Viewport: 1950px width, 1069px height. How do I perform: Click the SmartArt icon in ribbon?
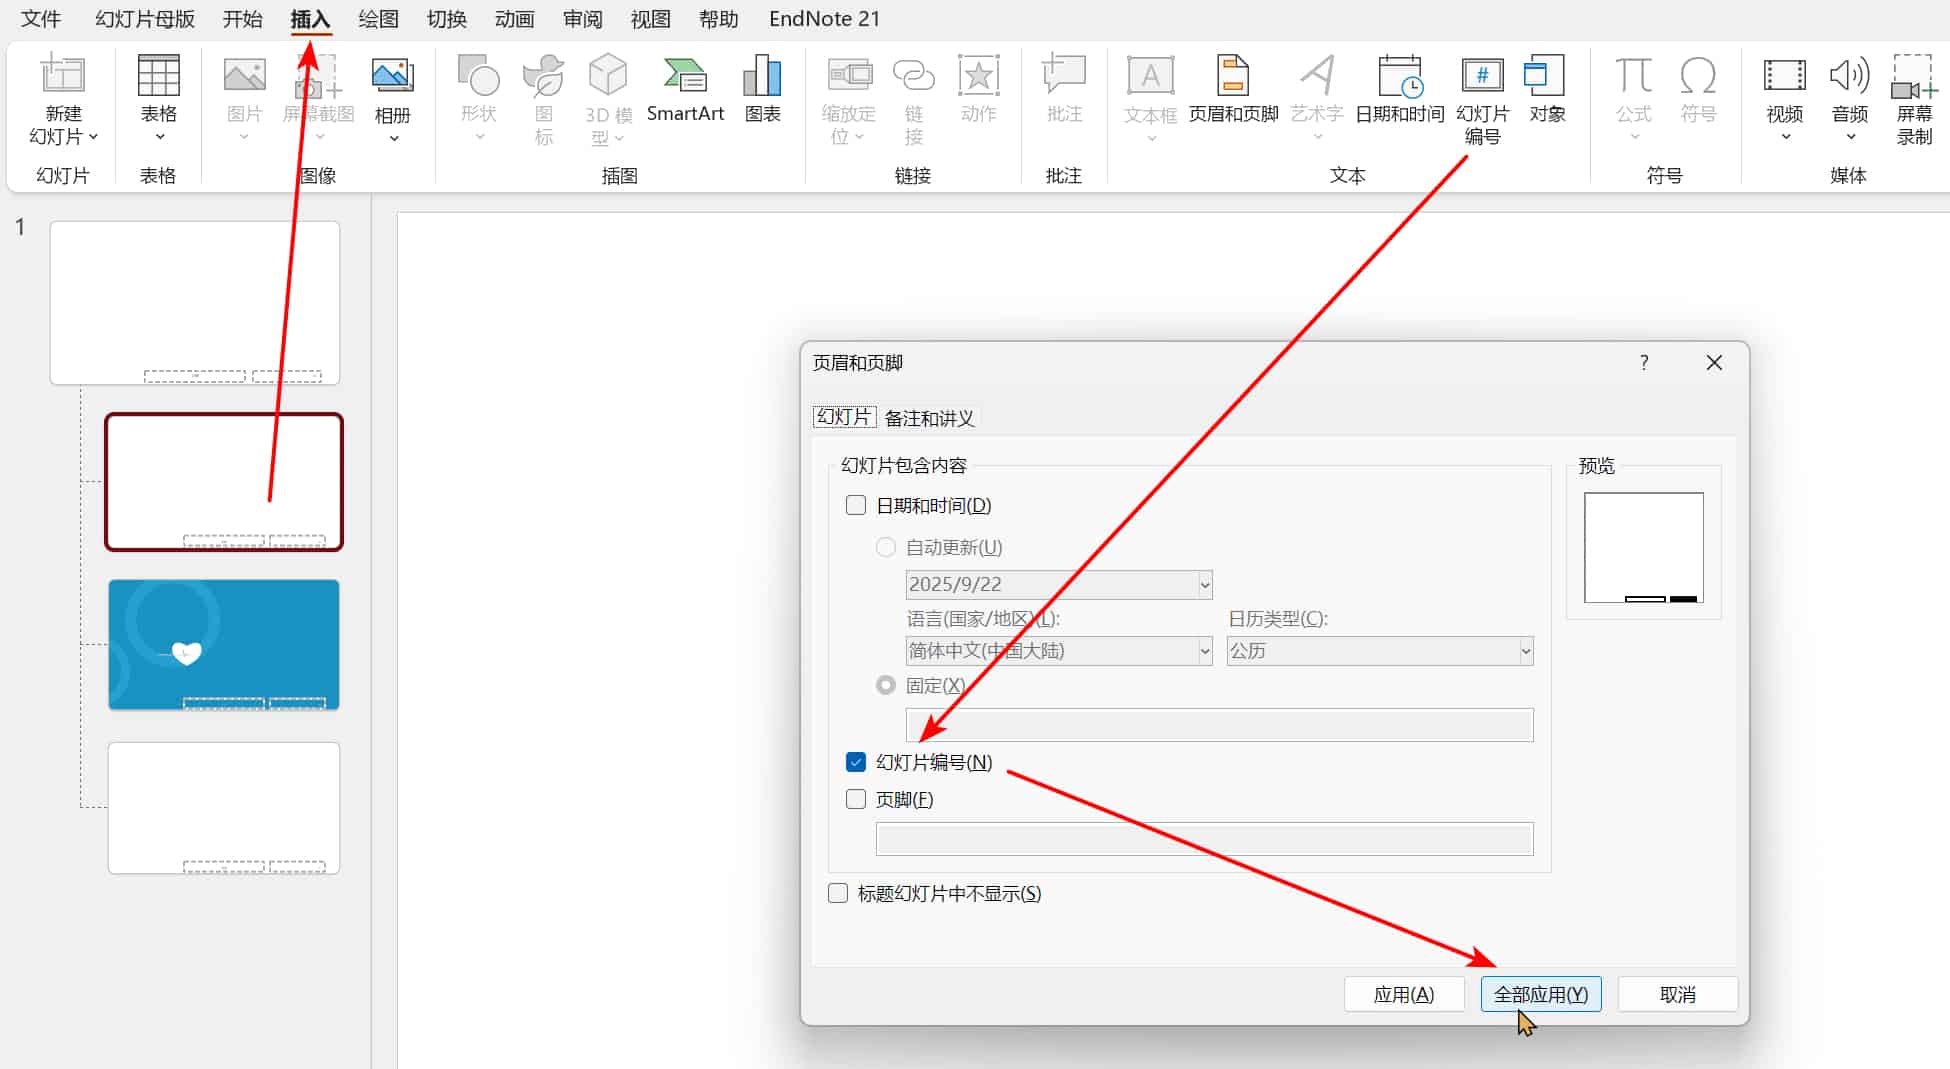click(x=685, y=80)
